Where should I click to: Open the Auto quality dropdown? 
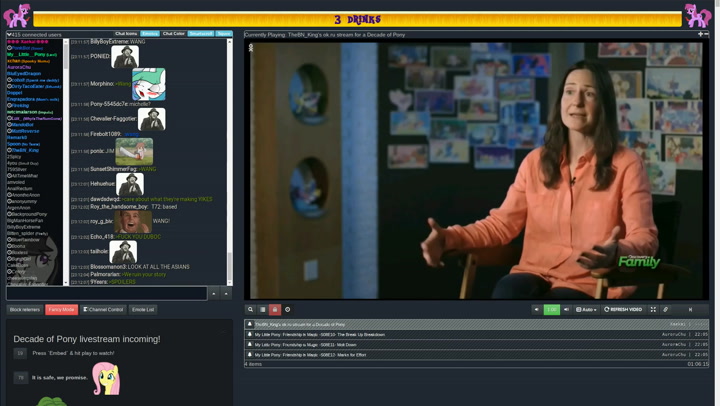(586, 310)
